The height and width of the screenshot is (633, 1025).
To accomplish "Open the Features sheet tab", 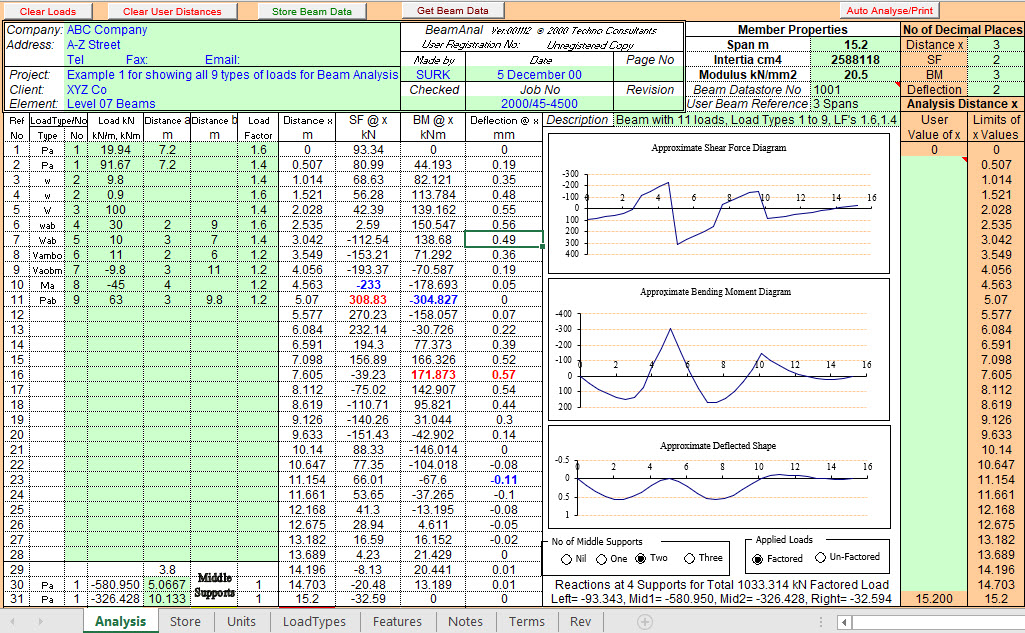I will click(x=396, y=621).
